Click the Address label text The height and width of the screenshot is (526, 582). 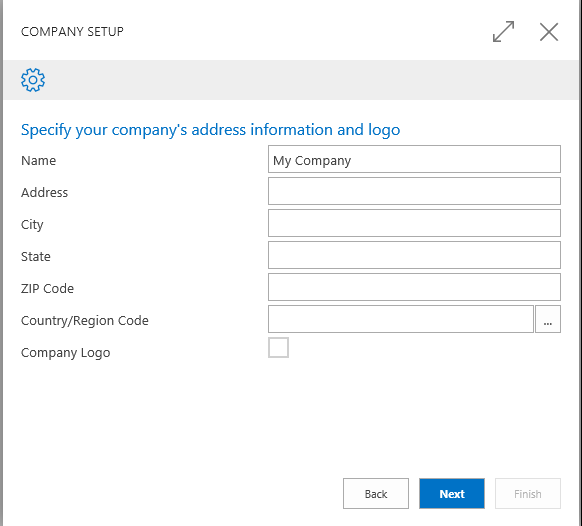[45, 193]
